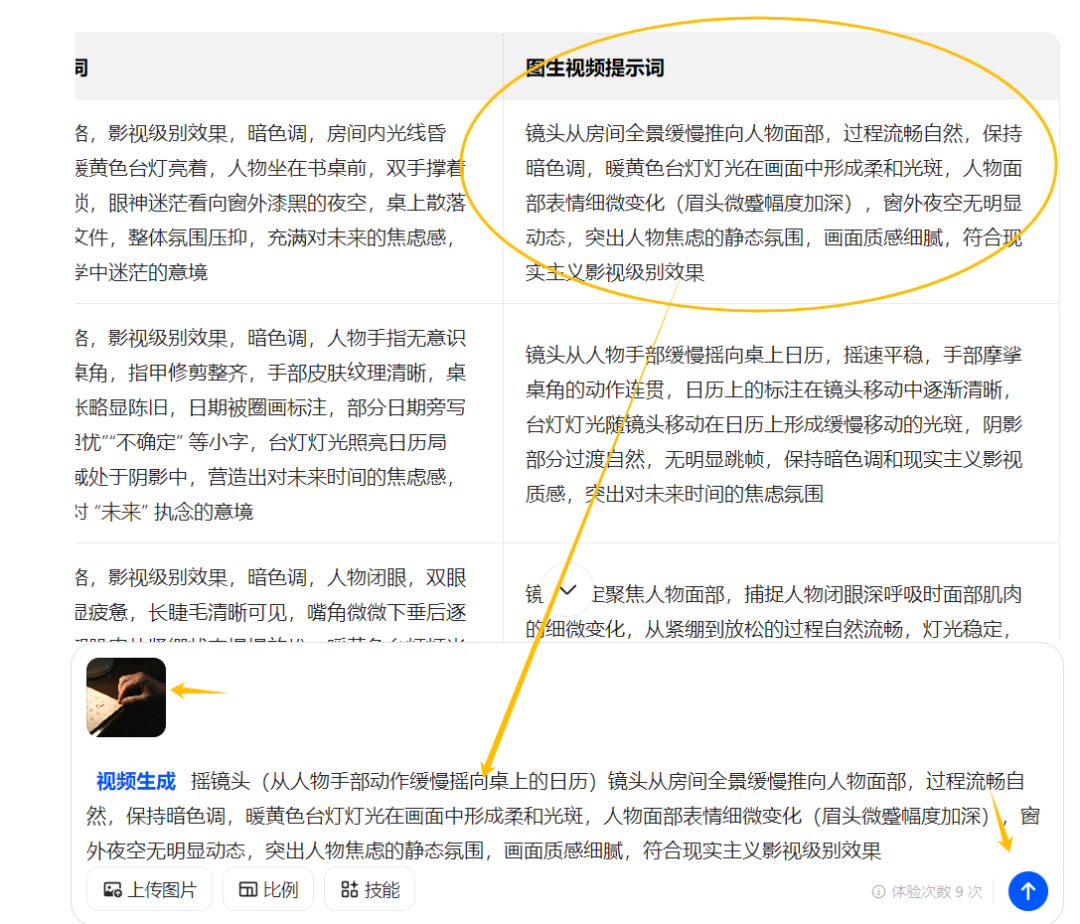Viewport: 1080px width, 924px height.
Task: Click the left cell mentioning 指甲修剪整齐
Action: pyautogui.click(x=289, y=423)
